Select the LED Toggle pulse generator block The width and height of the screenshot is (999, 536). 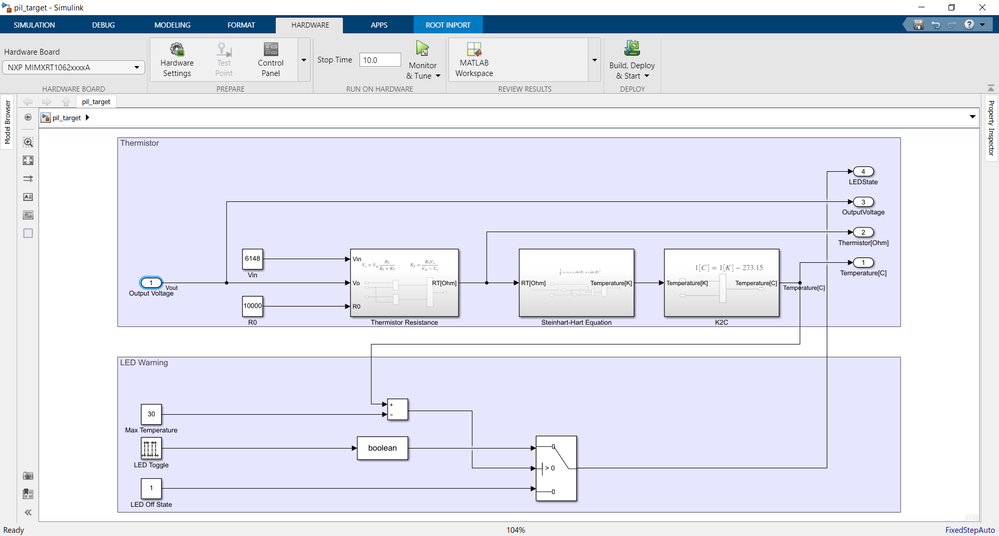pos(151,448)
